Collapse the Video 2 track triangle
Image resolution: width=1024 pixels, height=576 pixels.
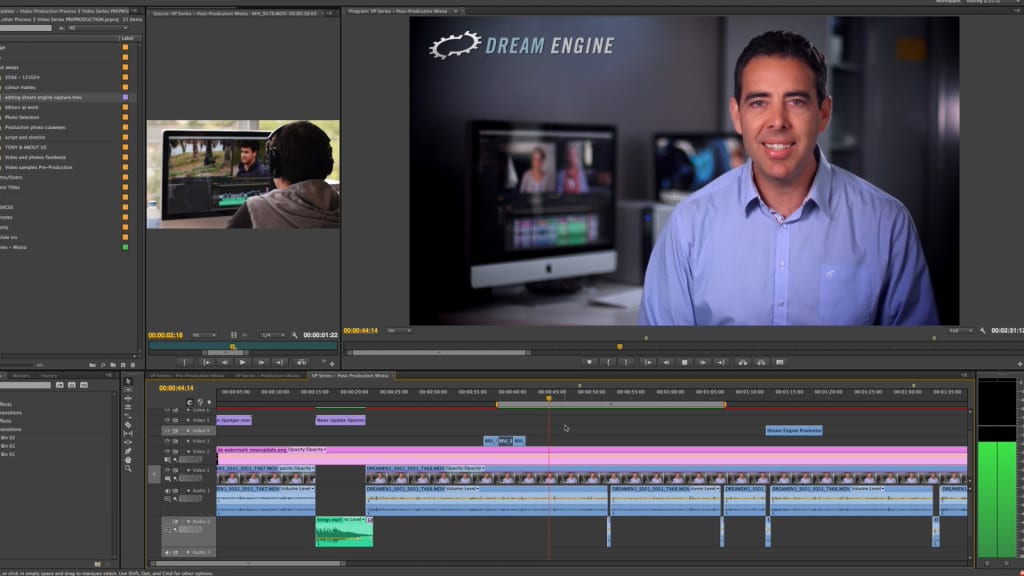coord(189,451)
